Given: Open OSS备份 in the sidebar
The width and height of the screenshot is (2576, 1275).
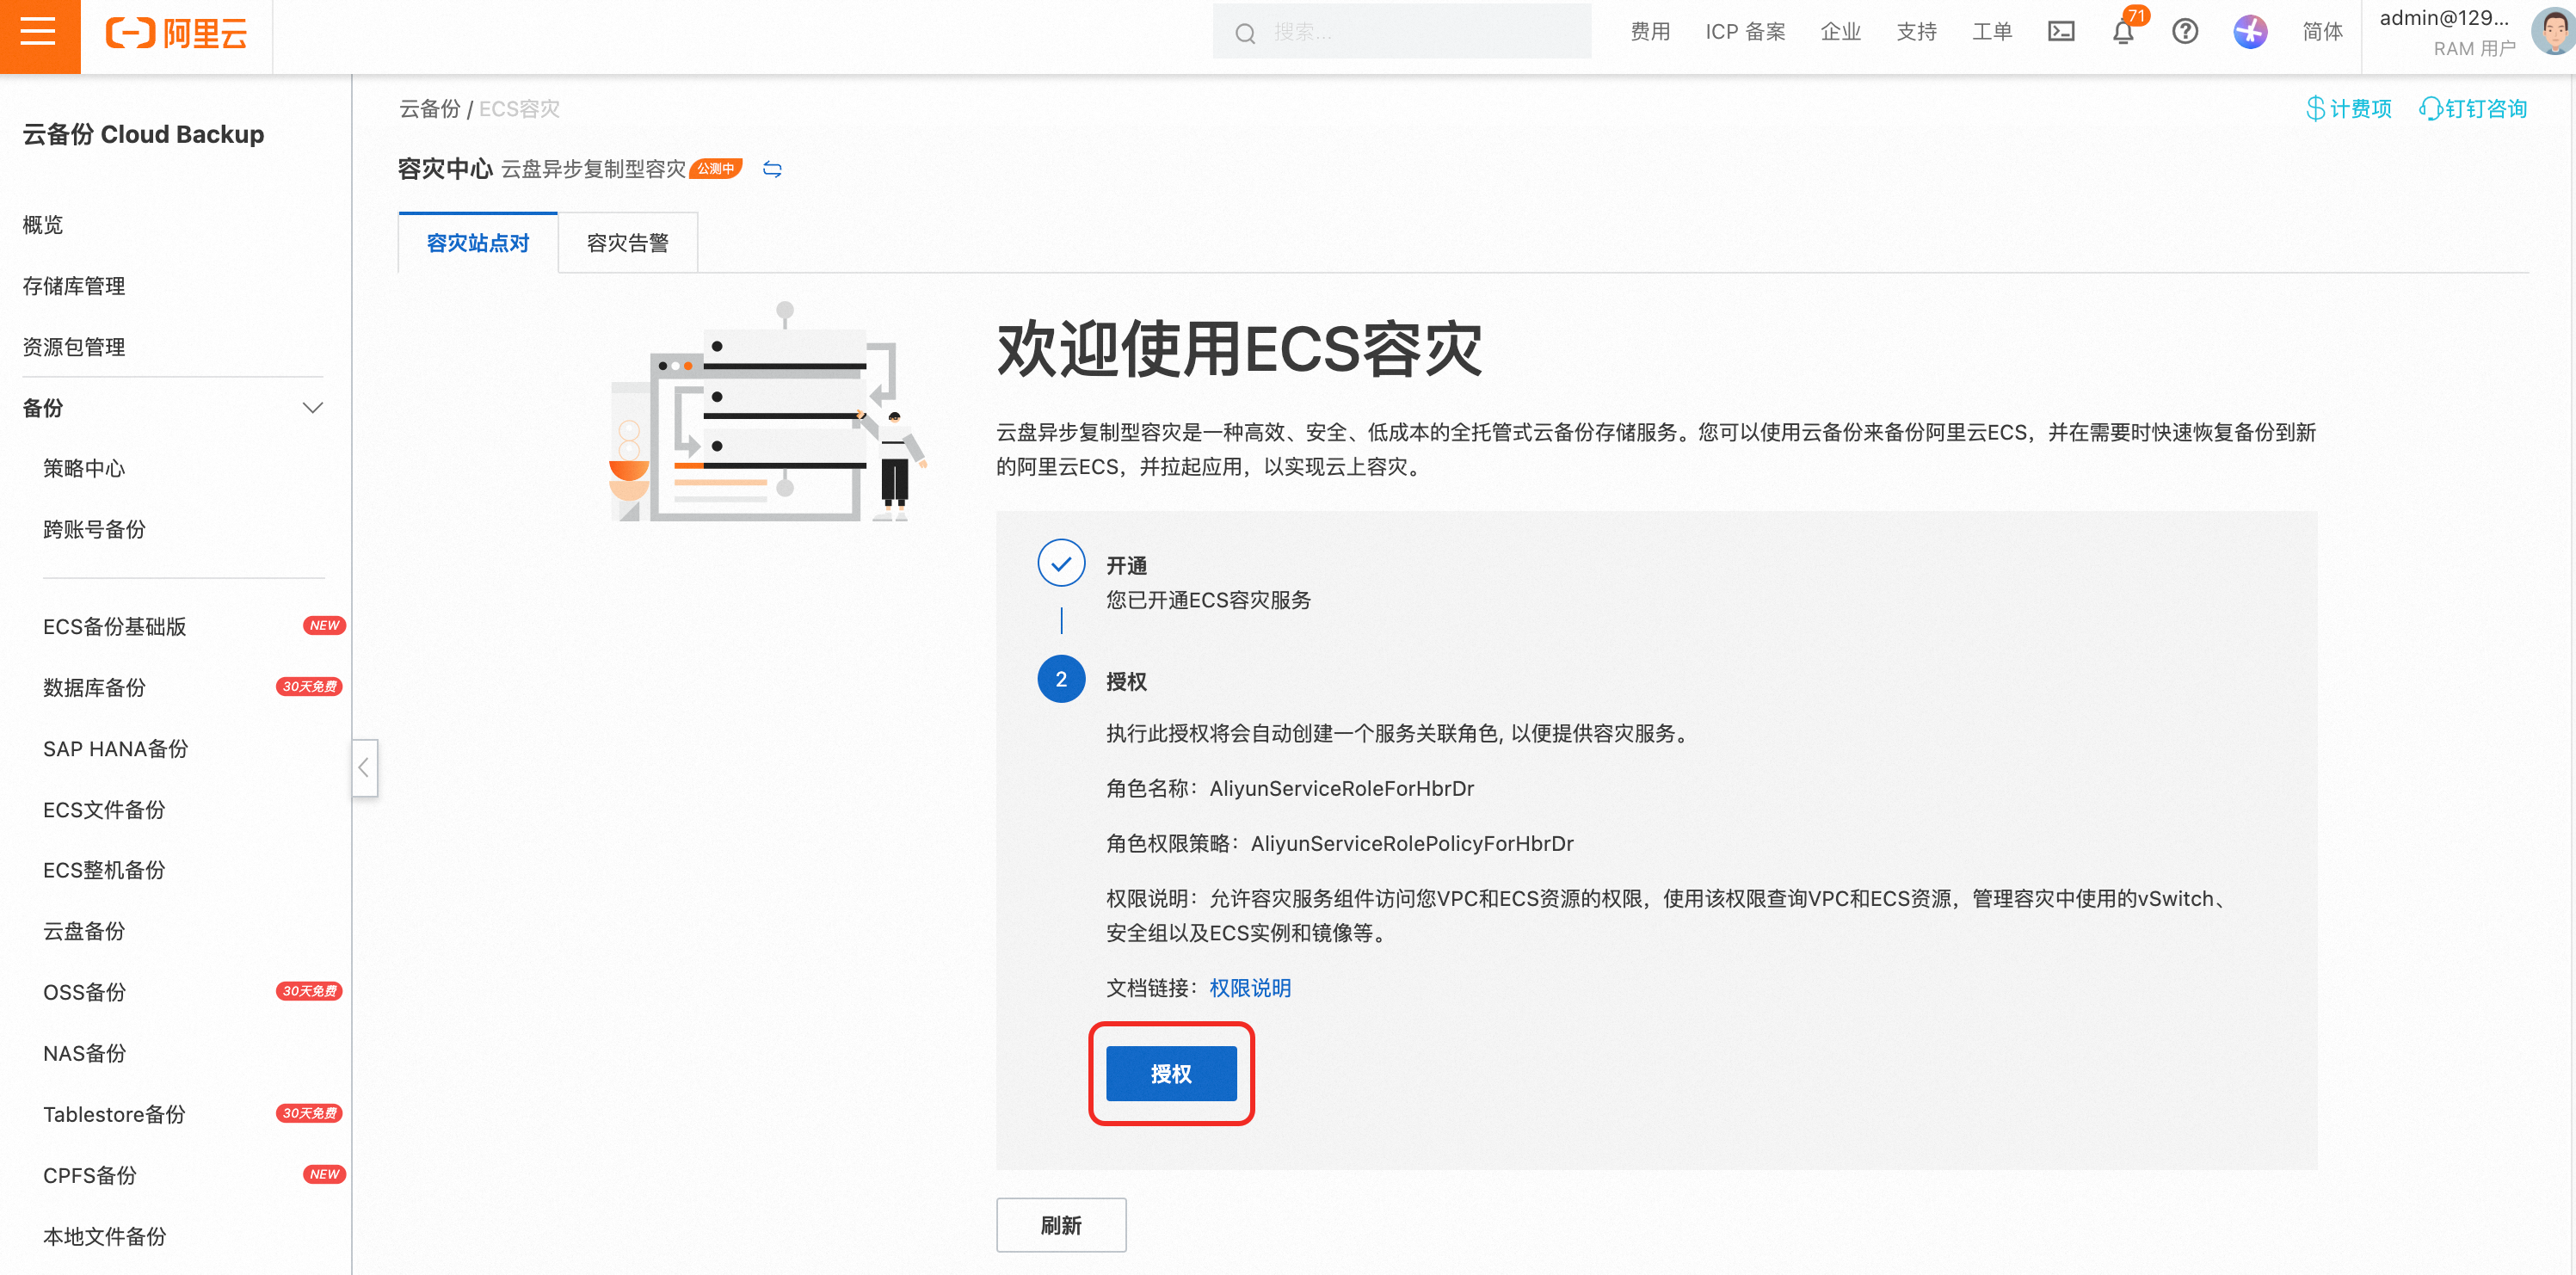Looking at the screenshot, I should [84, 992].
